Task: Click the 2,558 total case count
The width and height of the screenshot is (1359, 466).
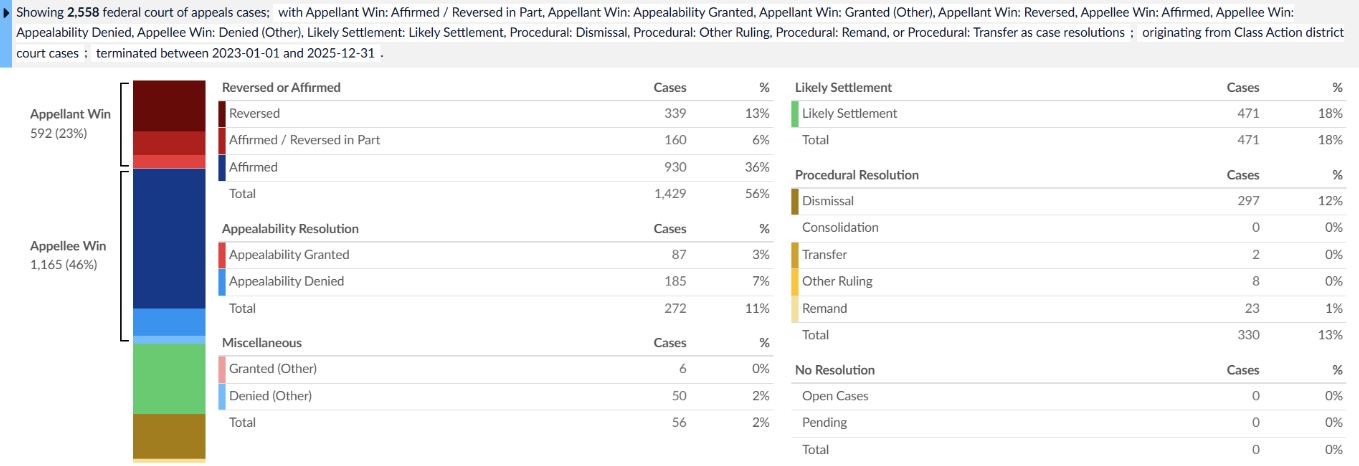Action: [84, 13]
